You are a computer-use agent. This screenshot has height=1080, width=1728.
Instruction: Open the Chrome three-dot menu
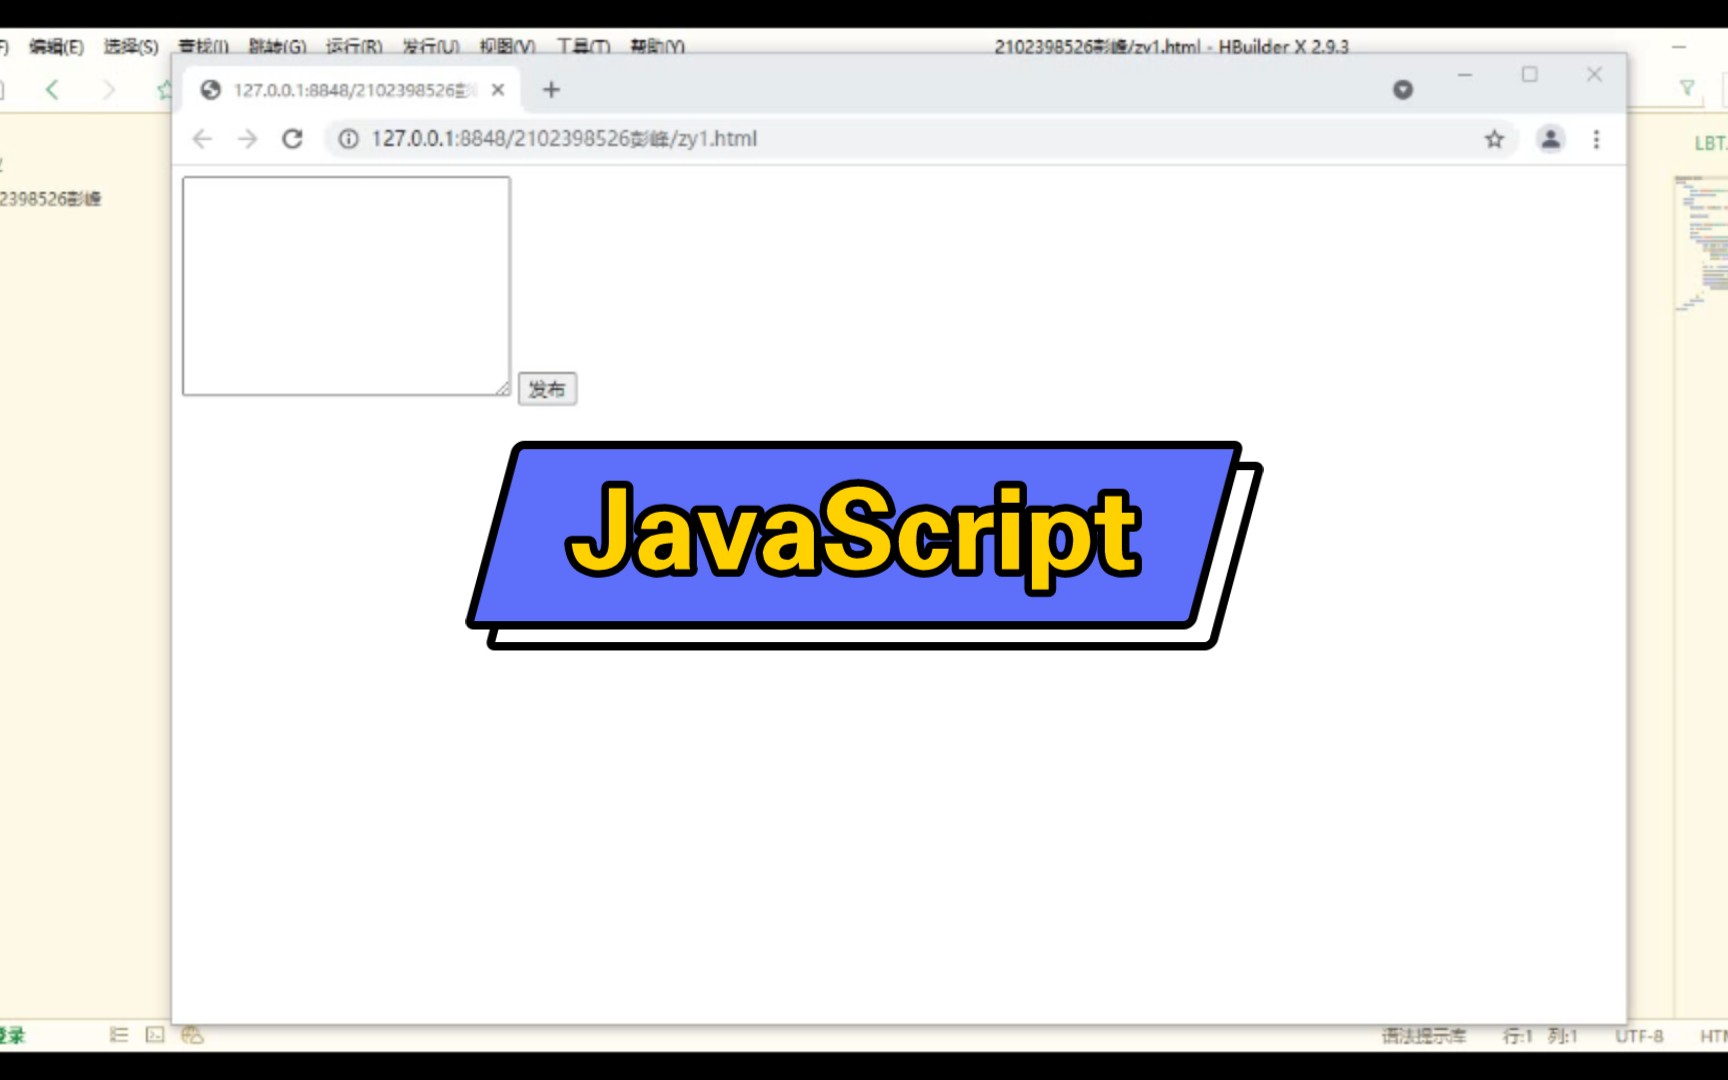1596,139
